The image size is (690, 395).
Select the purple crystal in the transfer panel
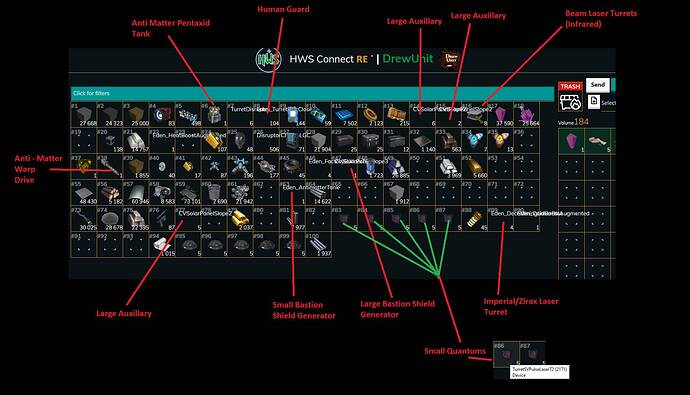tap(571, 141)
